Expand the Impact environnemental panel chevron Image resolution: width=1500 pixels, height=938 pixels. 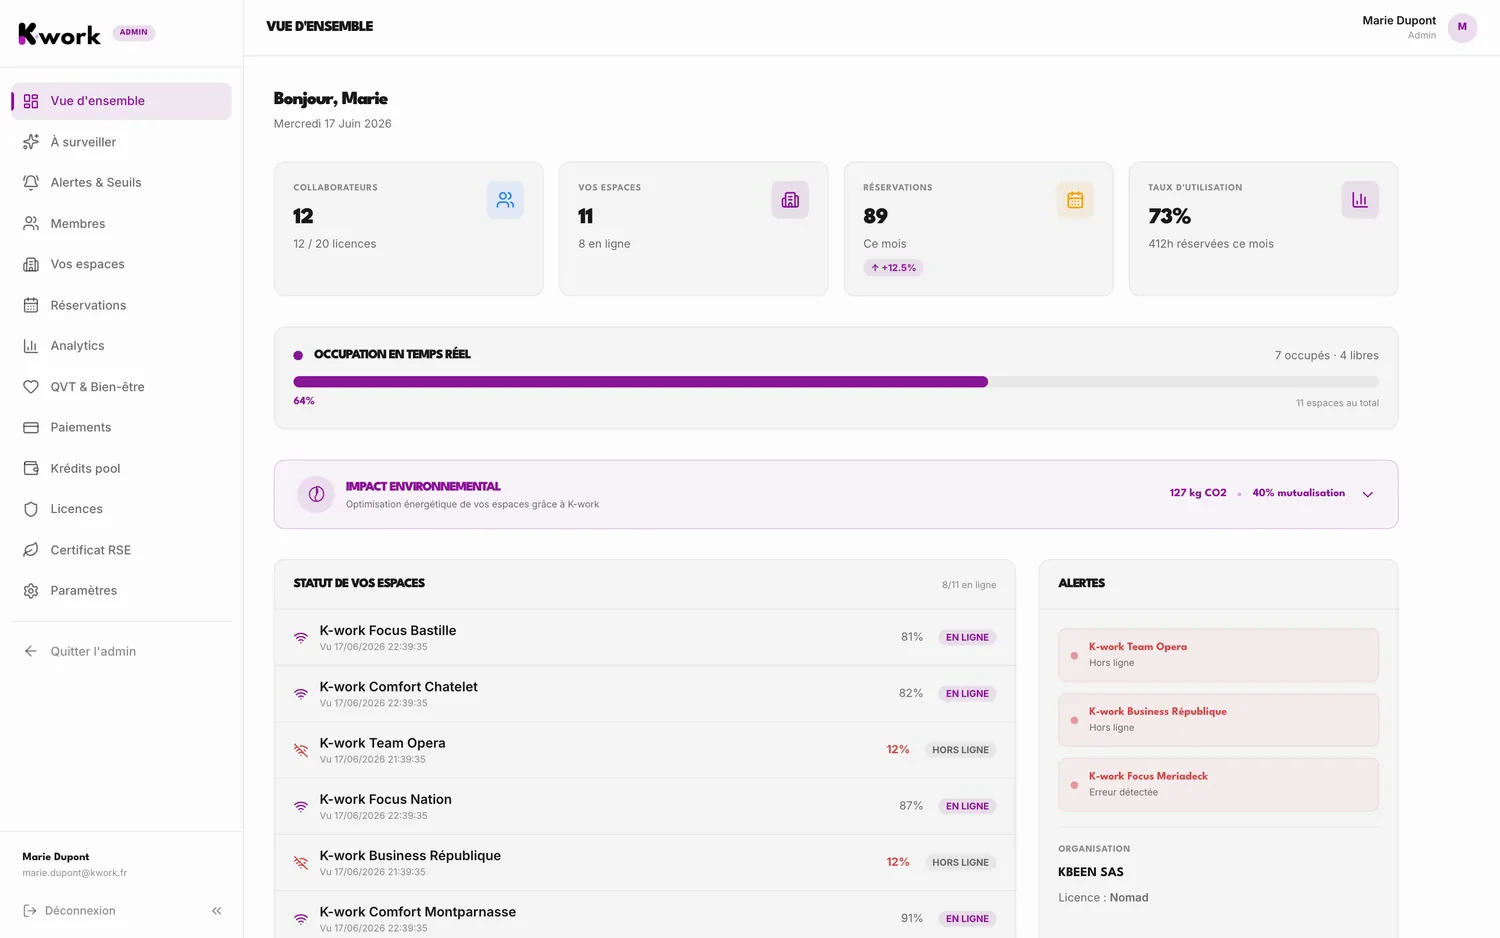click(x=1368, y=494)
